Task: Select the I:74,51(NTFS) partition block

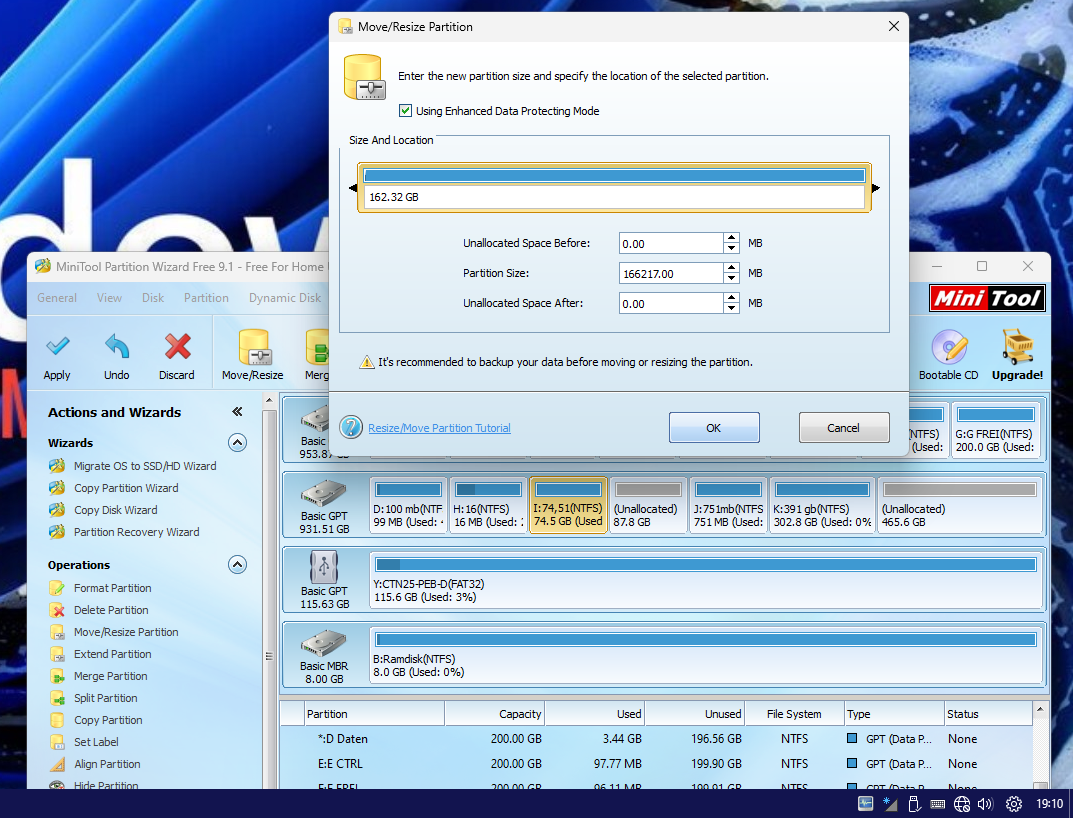Action: (568, 505)
